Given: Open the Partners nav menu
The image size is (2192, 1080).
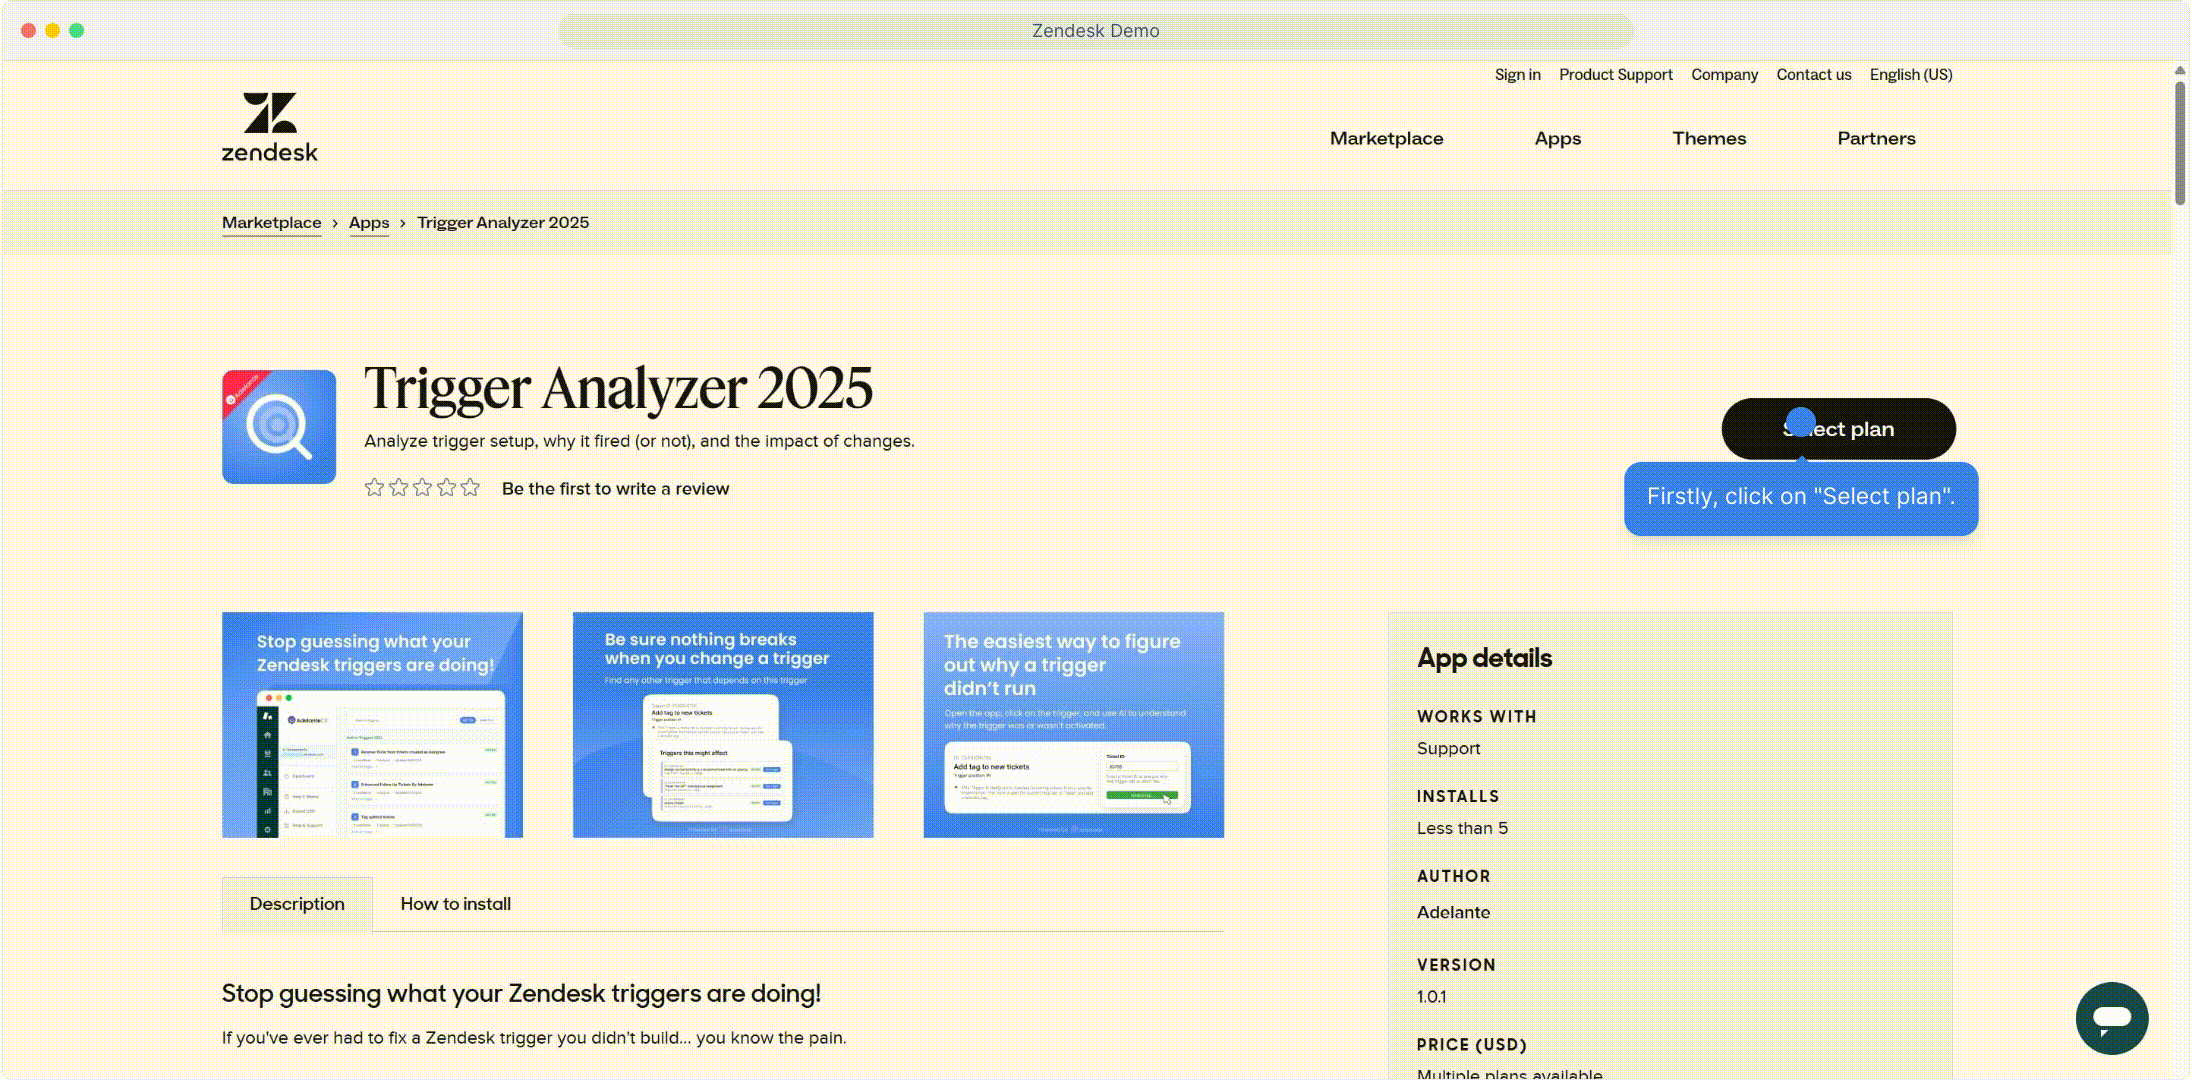Looking at the screenshot, I should (x=1876, y=139).
